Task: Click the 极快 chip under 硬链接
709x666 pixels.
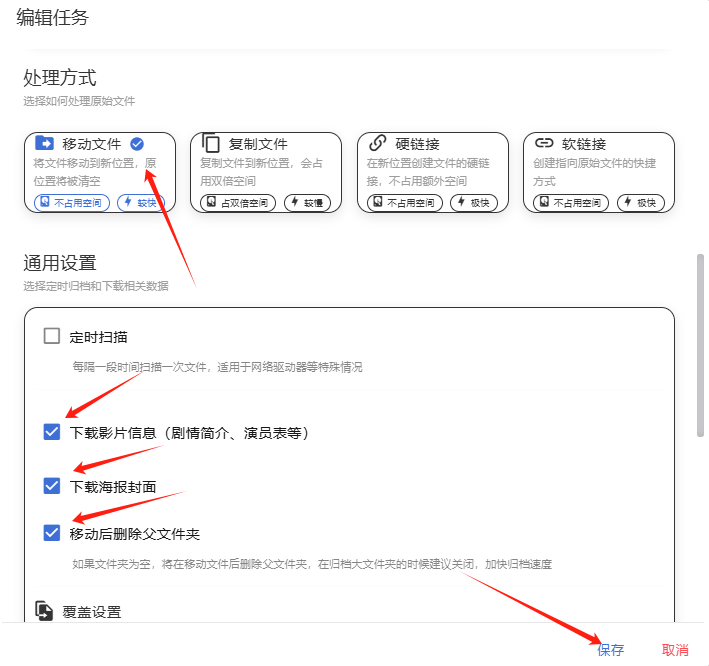Action: point(474,203)
